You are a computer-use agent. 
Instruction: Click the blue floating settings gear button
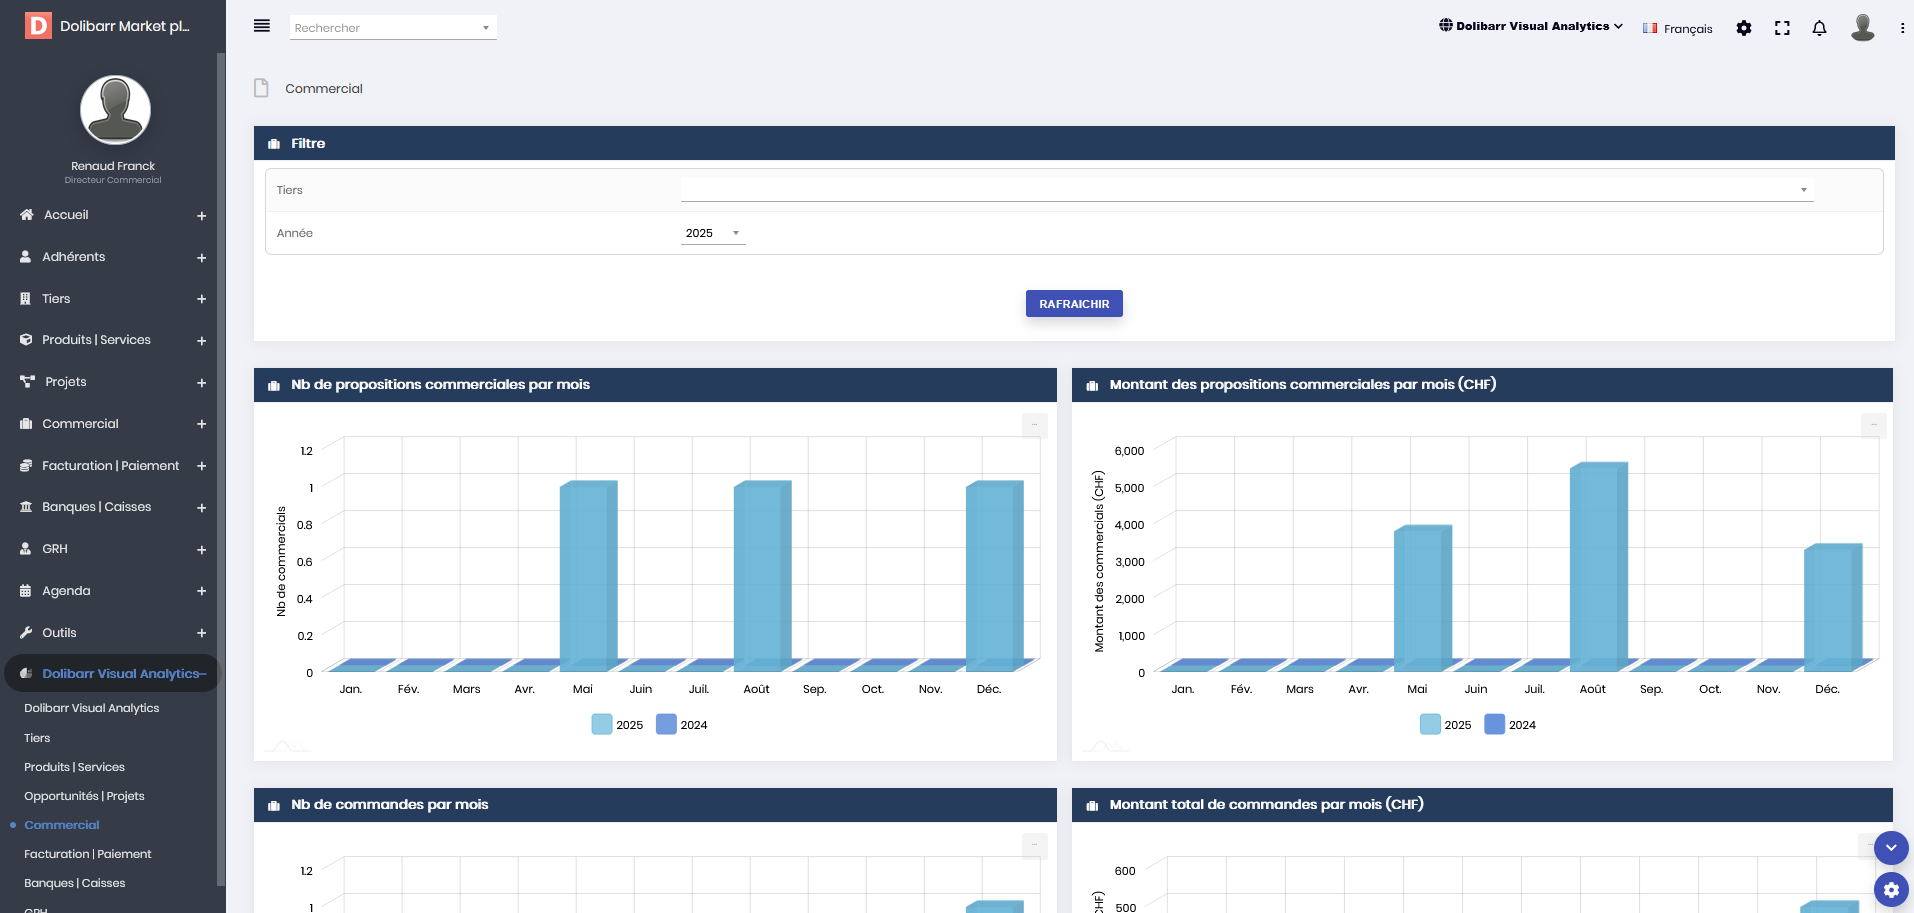coord(1891,889)
